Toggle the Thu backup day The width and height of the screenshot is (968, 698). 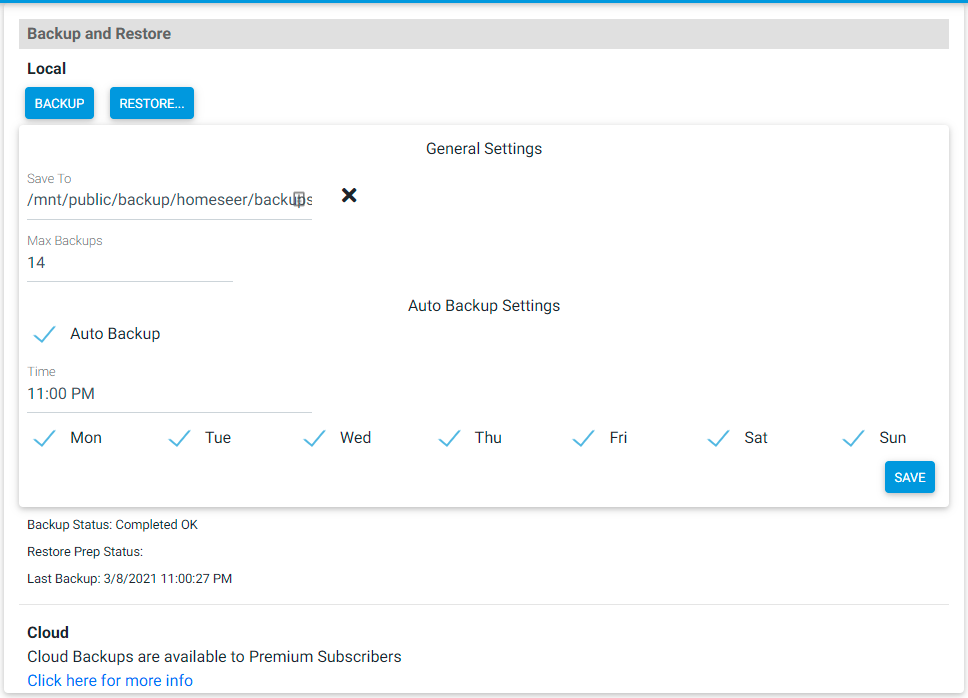[x=449, y=438]
